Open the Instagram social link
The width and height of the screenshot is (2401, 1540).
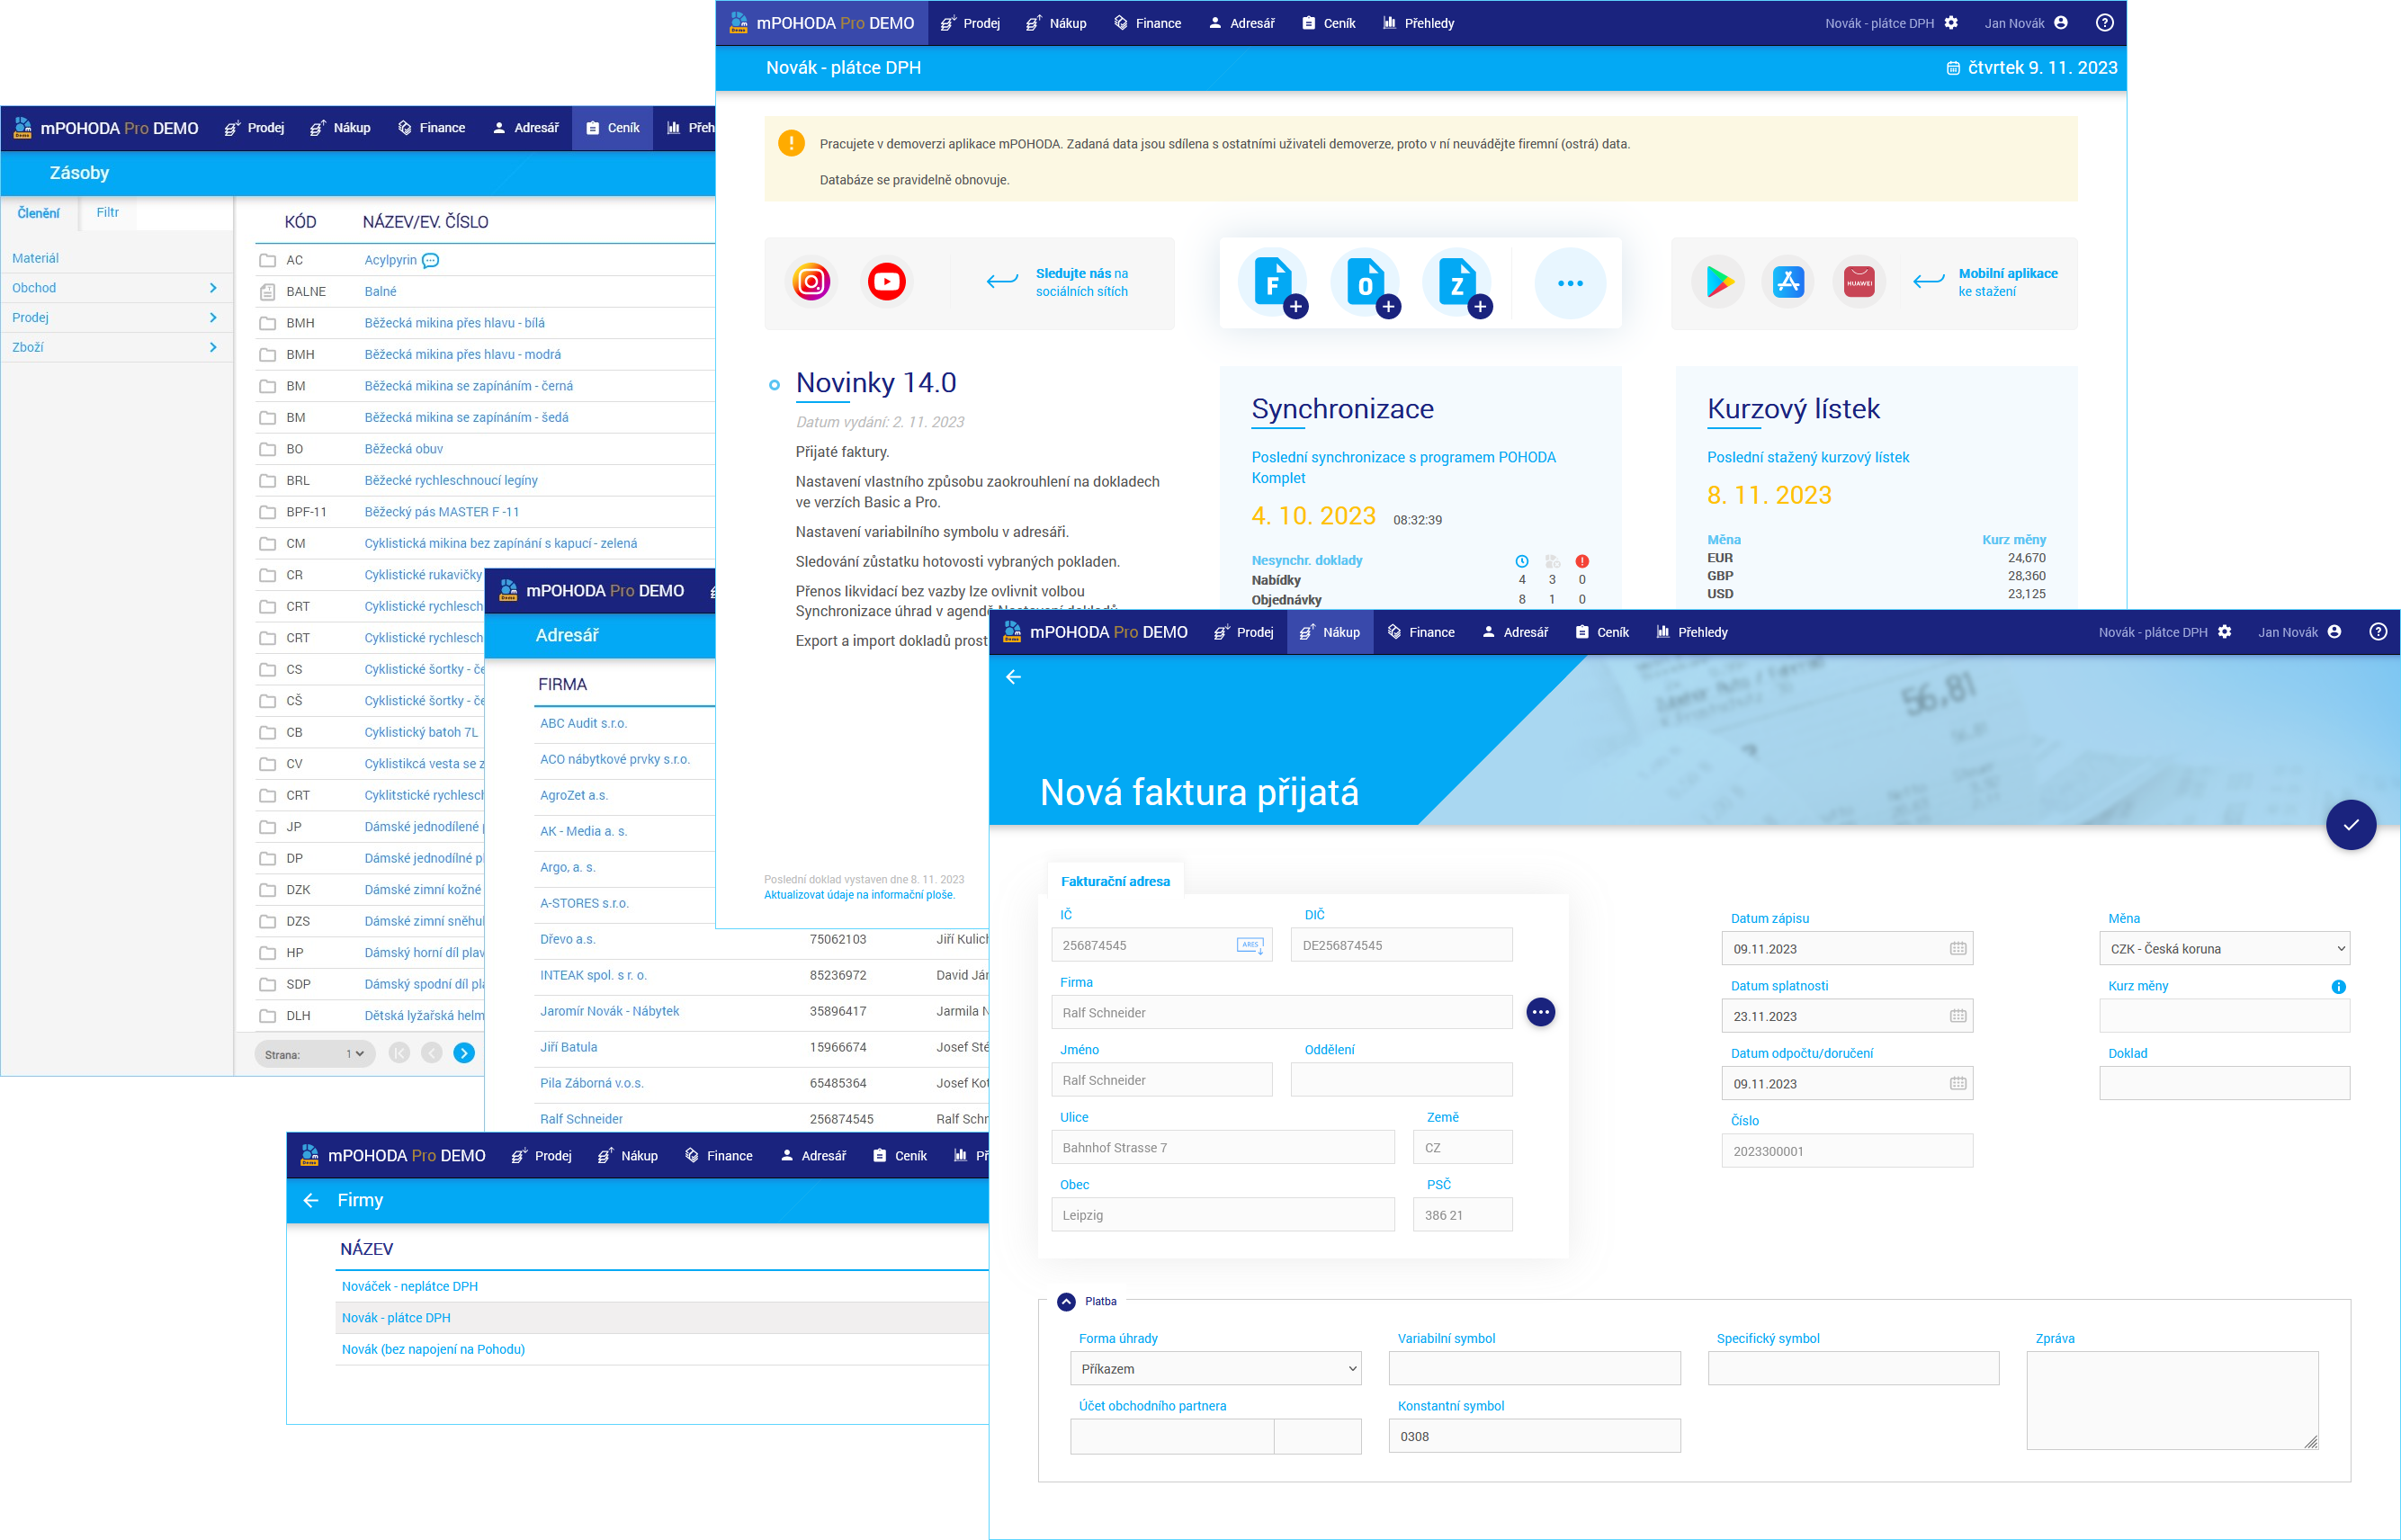[x=811, y=282]
